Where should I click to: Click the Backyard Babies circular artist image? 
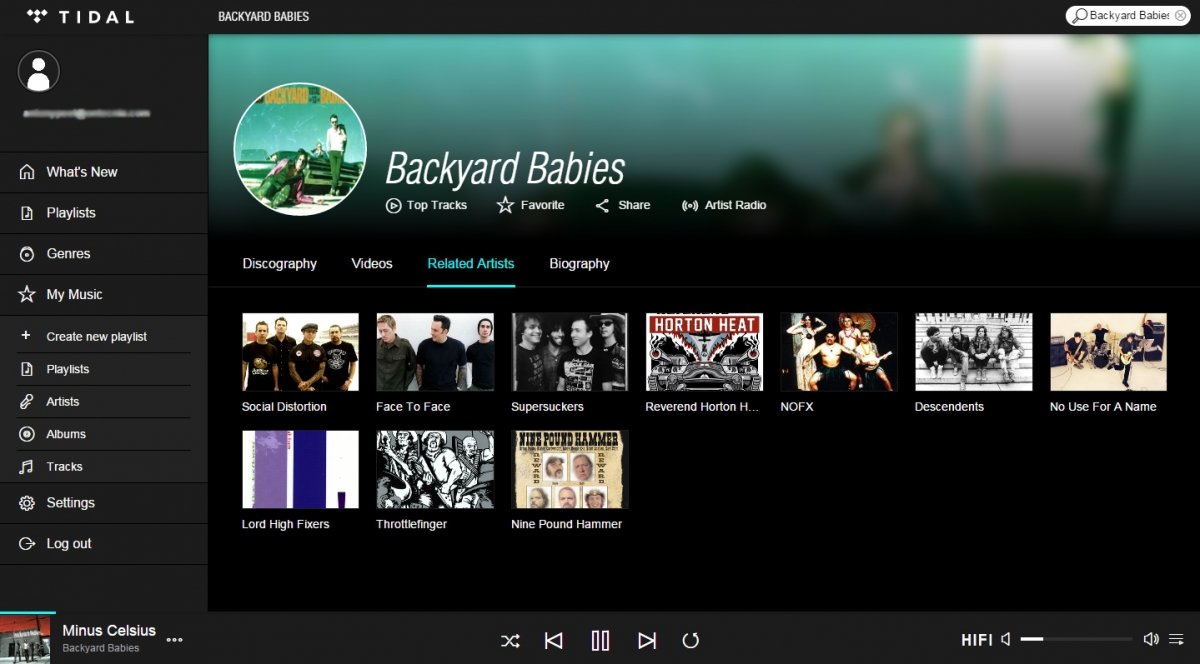pyautogui.click(x=300, y=149)
